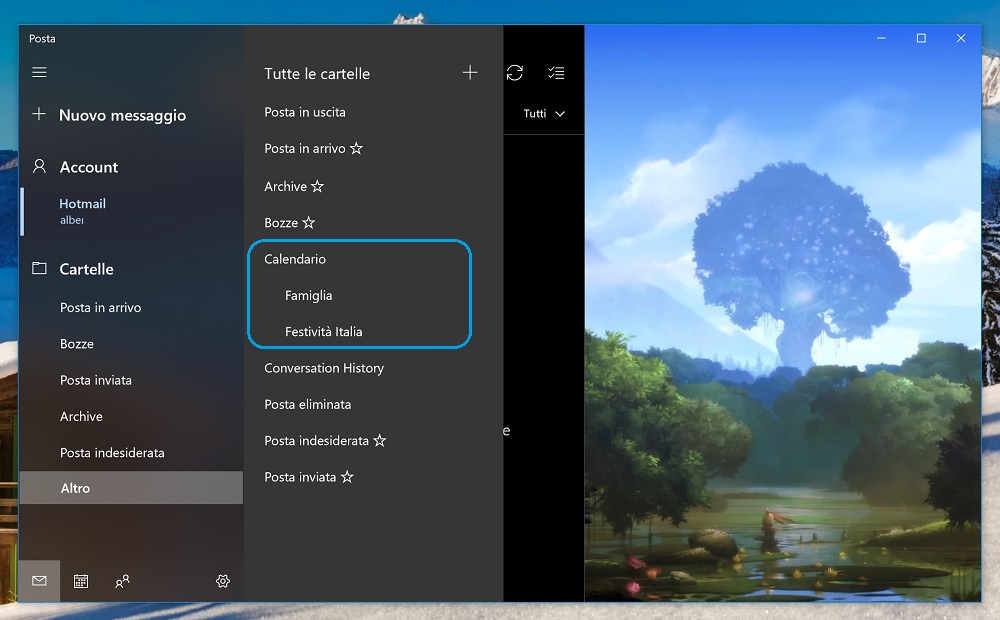1000x620 pixels.
Task: Maximize the Posta window
Action: pos(921,38)
